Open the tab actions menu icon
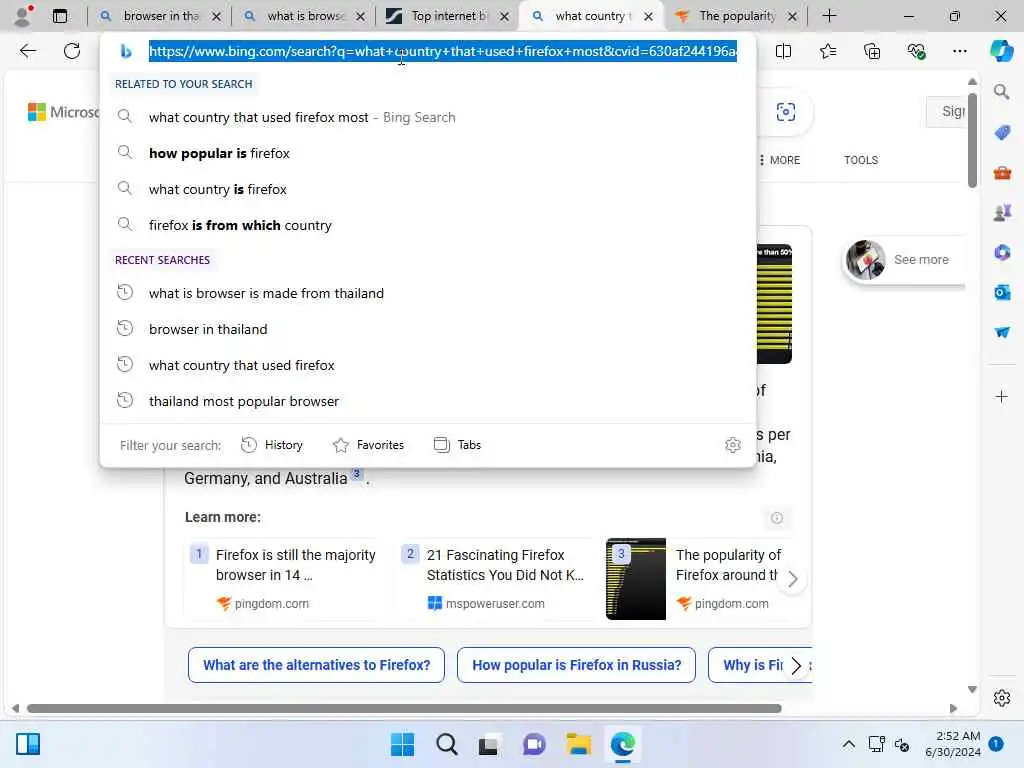This screenshot has width=1024, height=768. click(x=59, y=16)
